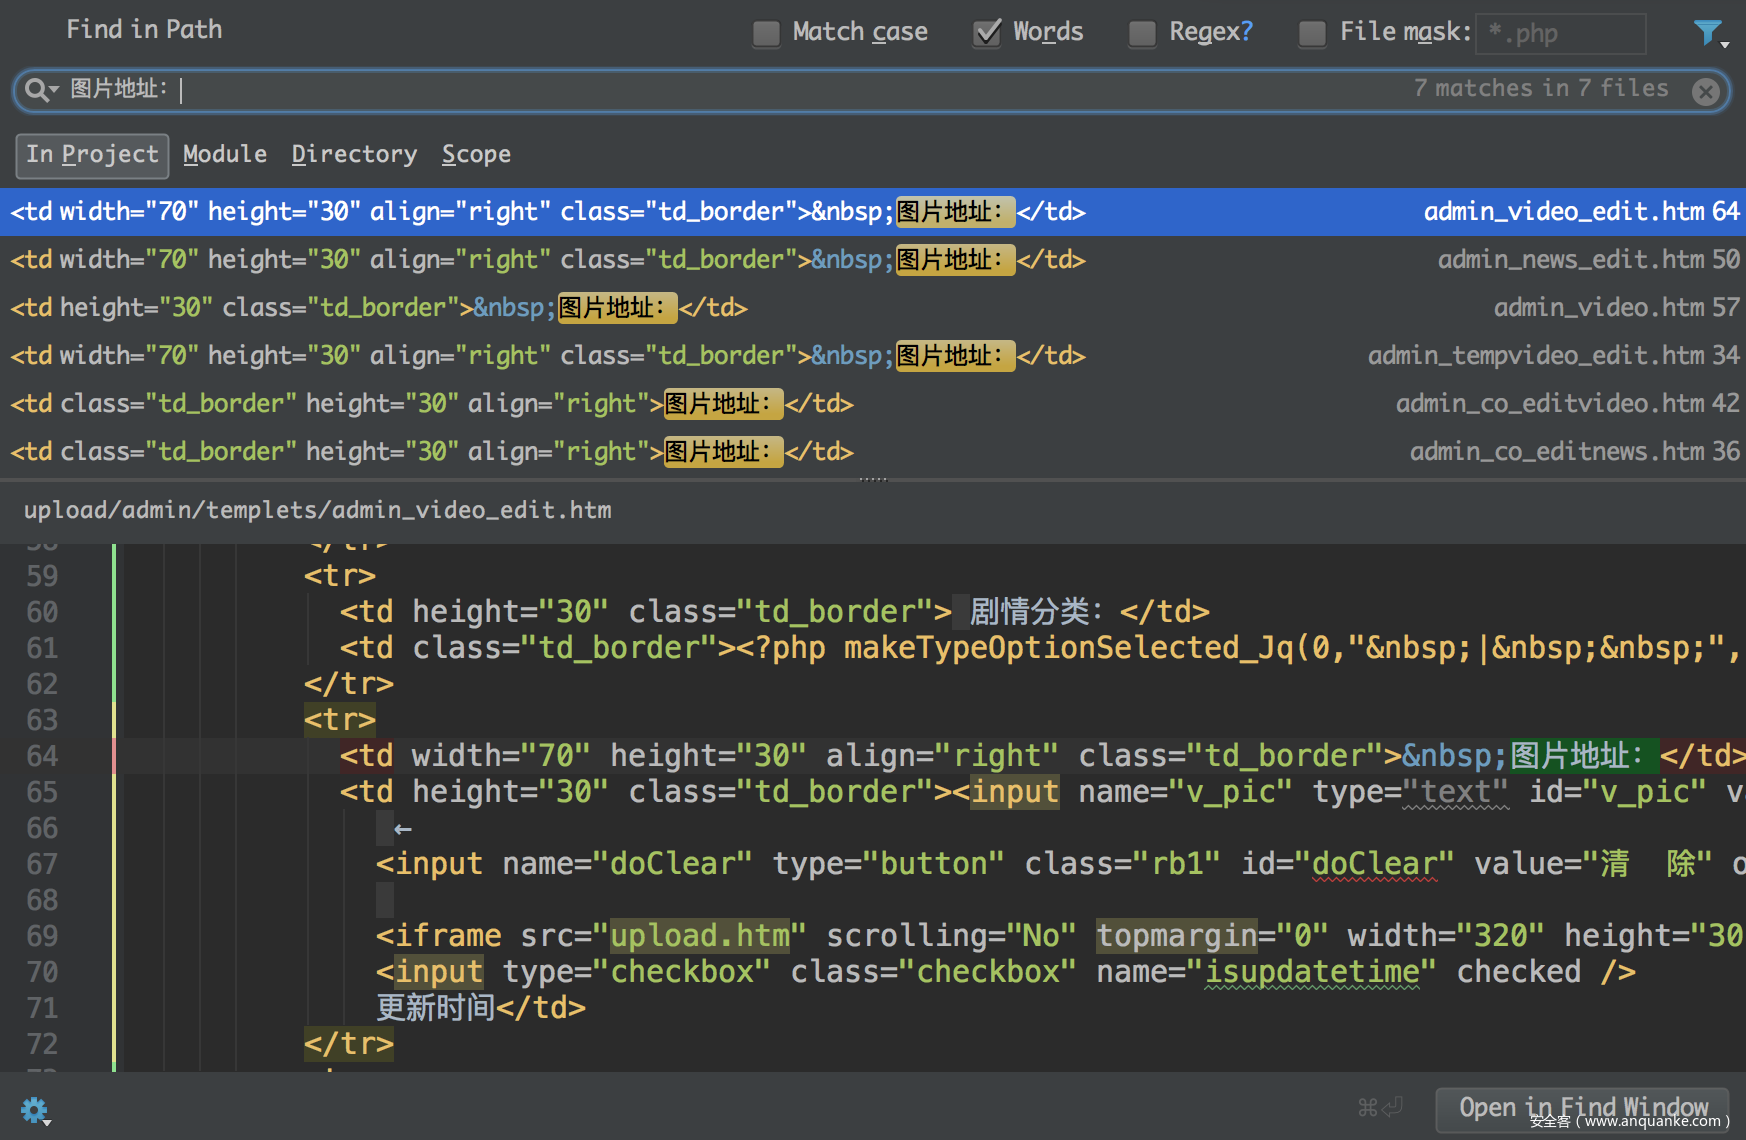Select the admin_video.htm 57 result
Viewport: 1746px width, 1140px height.
pos(872,308)
